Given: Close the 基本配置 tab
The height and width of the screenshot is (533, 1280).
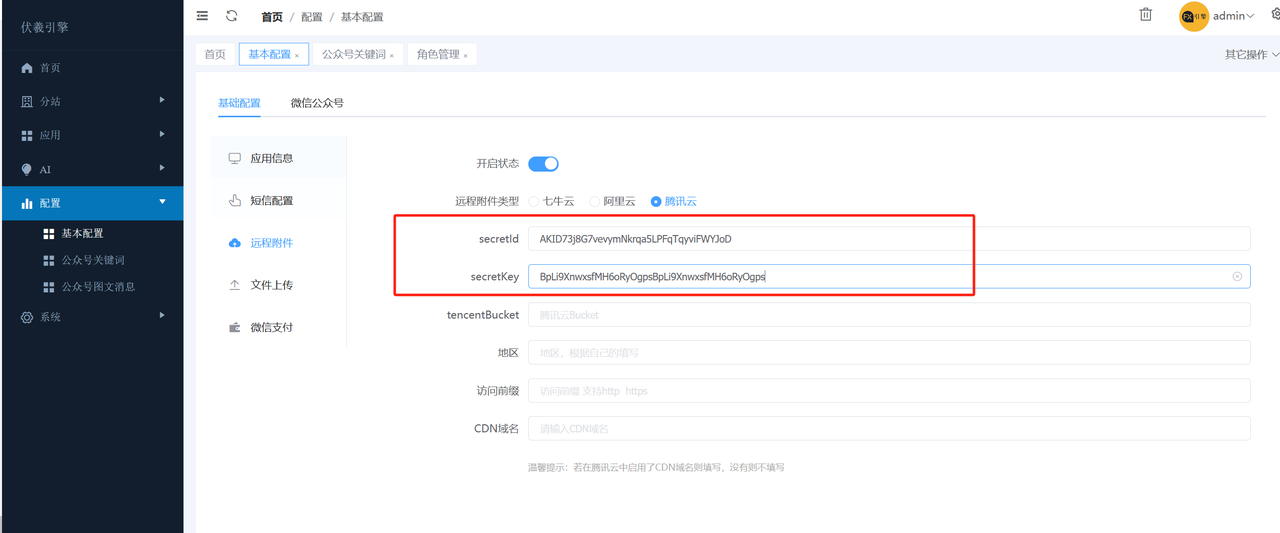Looking at the screenshot, I should (297, 55).
